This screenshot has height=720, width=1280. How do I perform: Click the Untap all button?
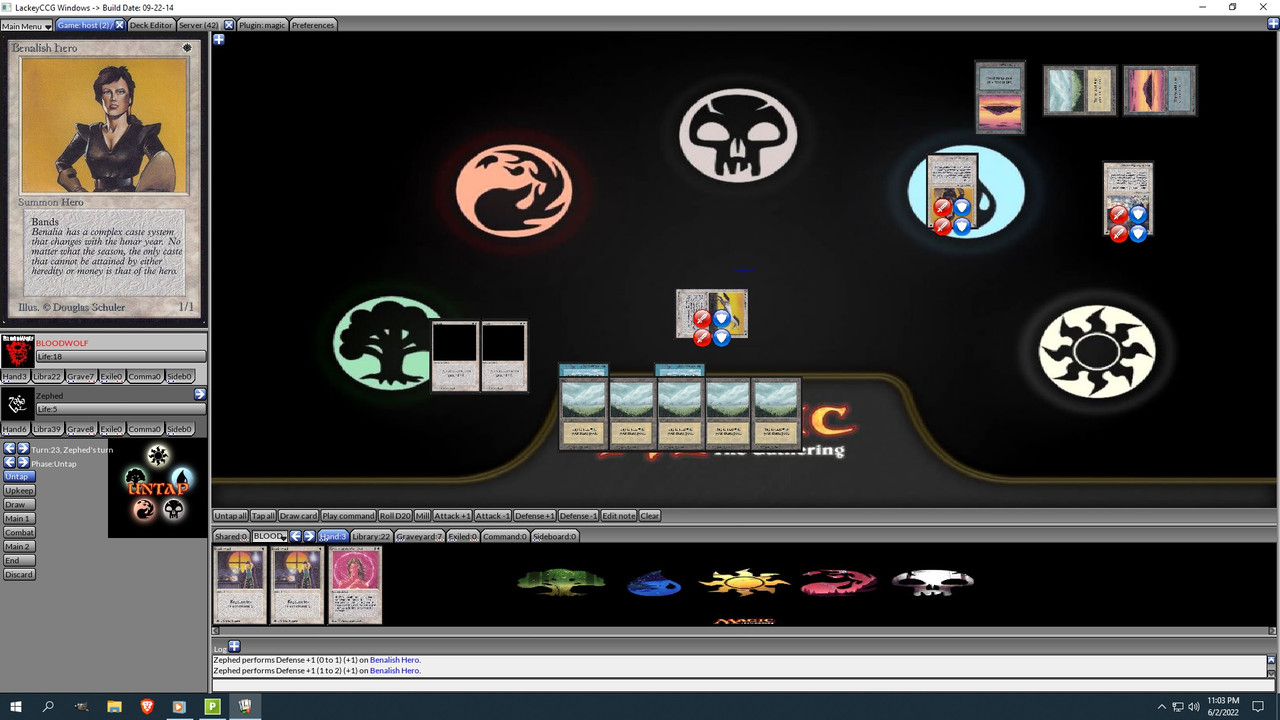(x=230, y=516)
